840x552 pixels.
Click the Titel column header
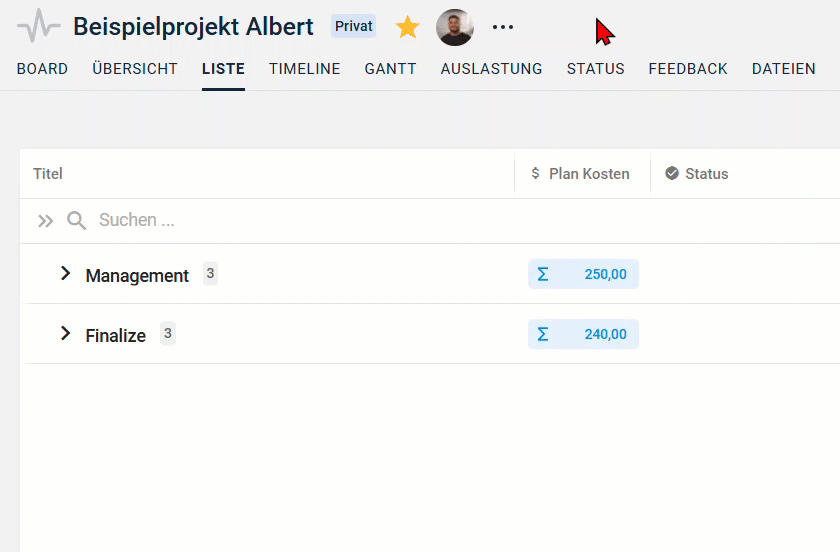click(48, 174)
